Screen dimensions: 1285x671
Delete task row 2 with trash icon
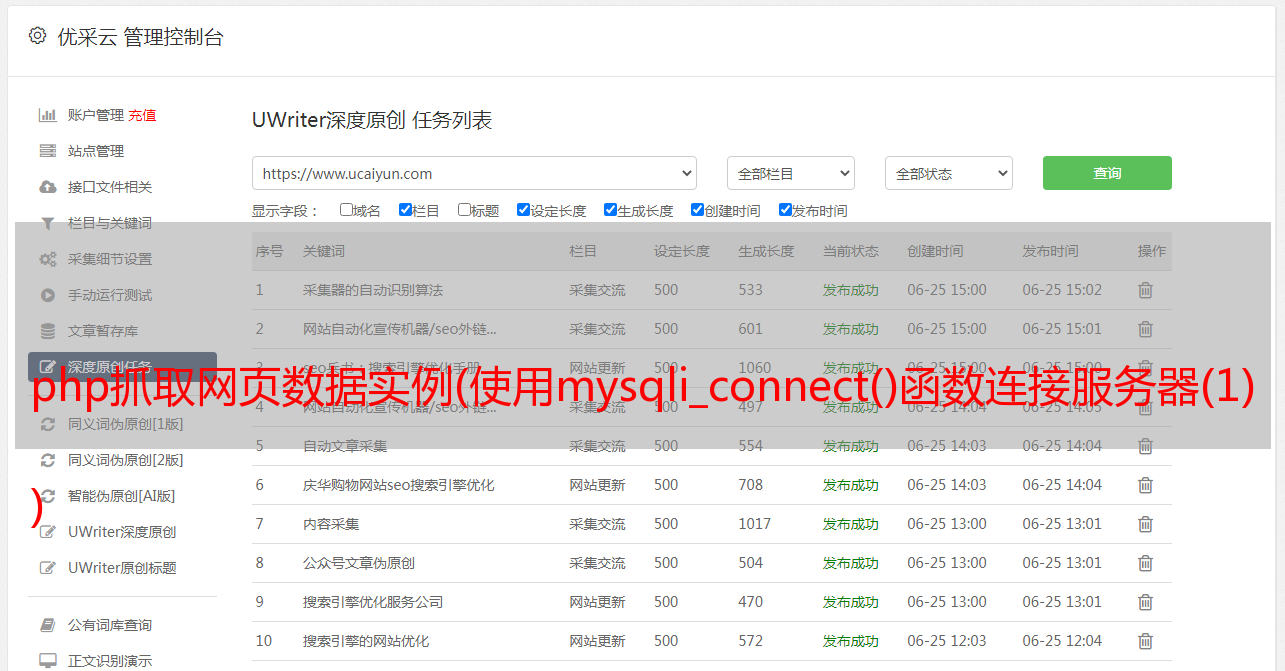[1145, 329]
